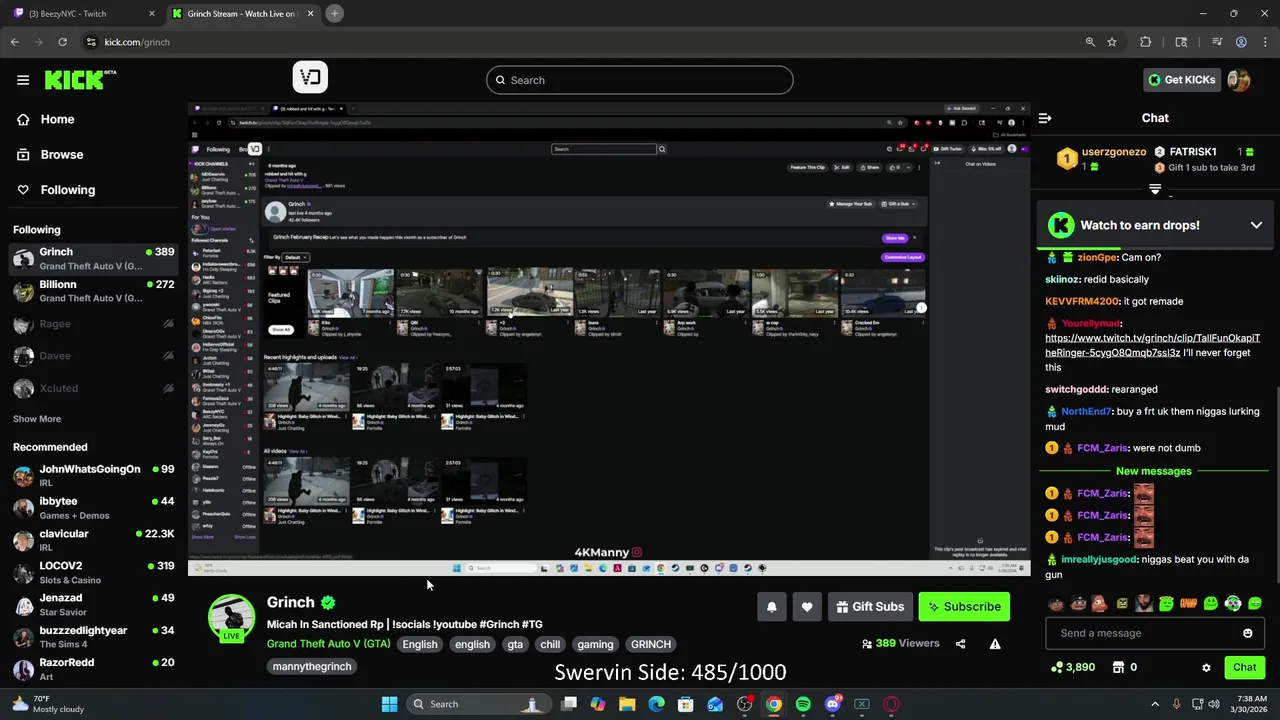
Task: Open Grand Theft Auto V (GTA) category link
Action: [x=328, y=644]
